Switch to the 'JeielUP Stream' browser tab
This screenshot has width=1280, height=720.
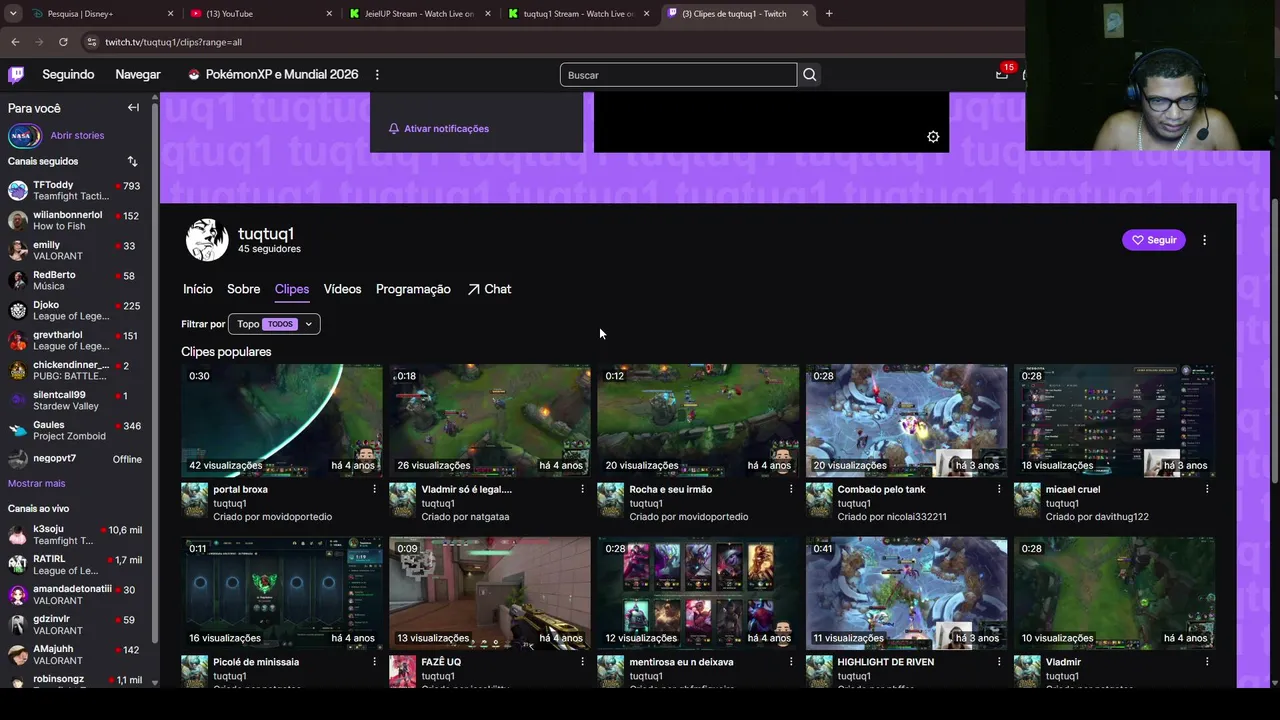point(418,14)
